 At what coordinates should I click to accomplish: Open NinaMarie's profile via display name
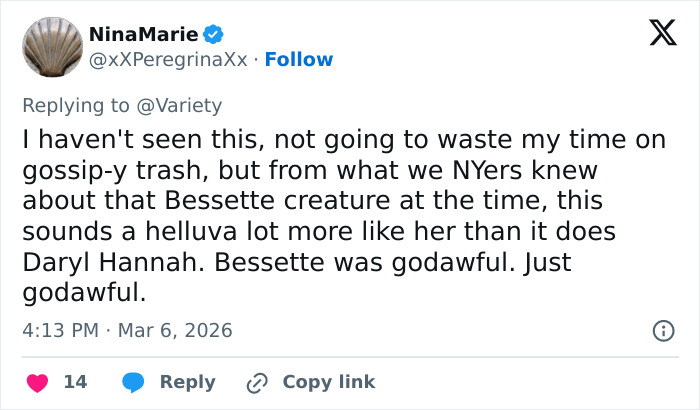143,35
